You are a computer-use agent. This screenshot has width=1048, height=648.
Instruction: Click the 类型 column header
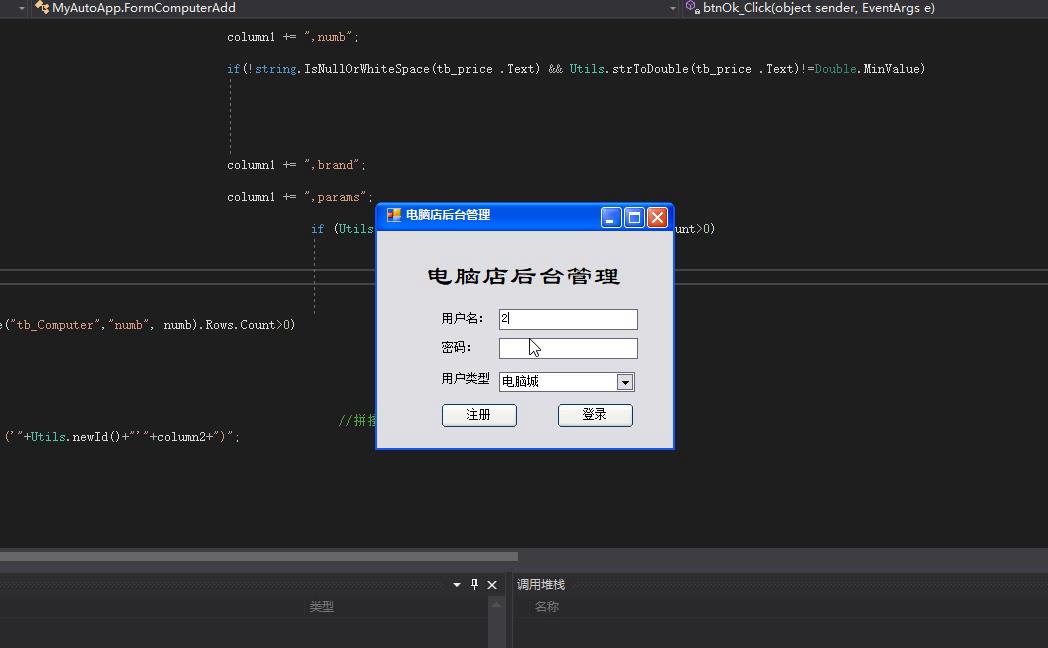321,607
